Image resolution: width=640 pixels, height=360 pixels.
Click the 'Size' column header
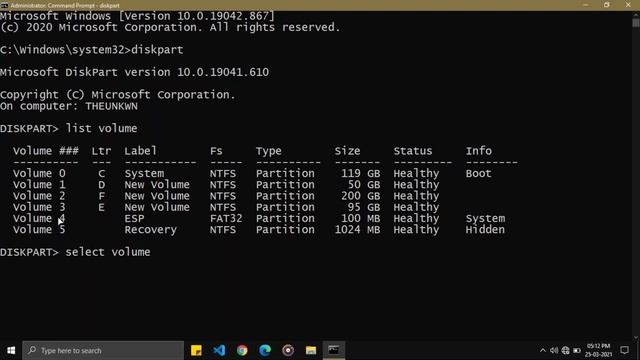click(347, 151)
